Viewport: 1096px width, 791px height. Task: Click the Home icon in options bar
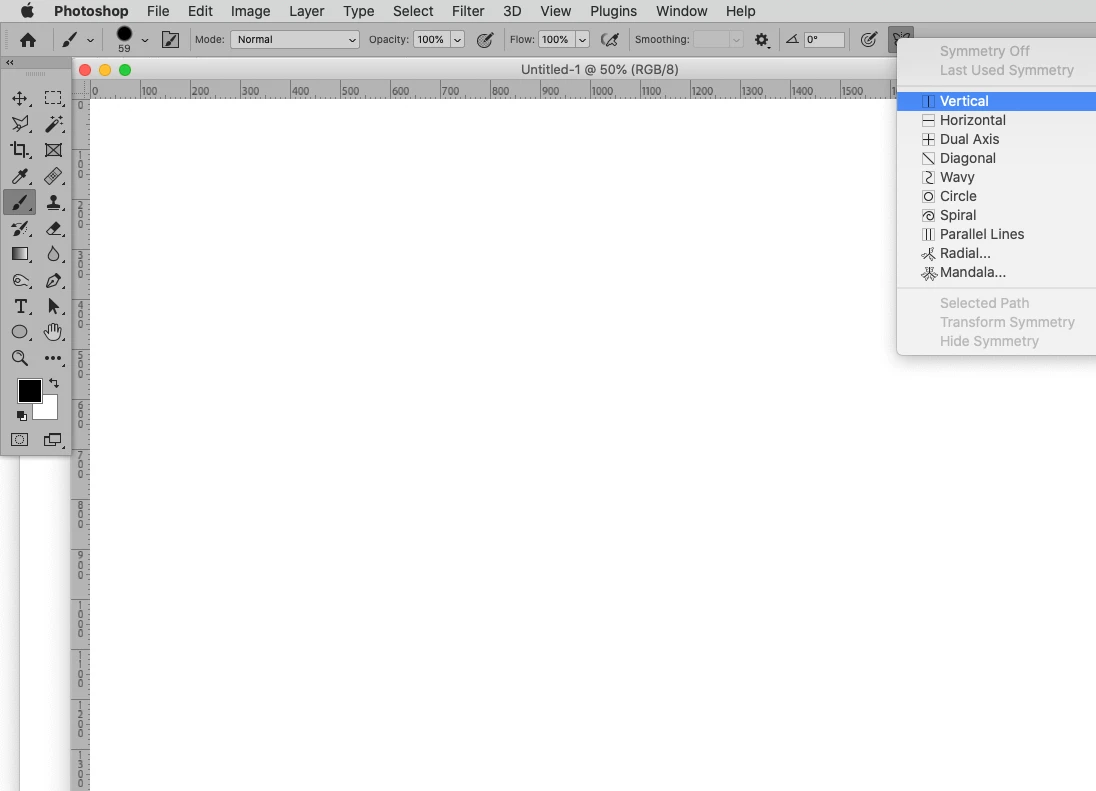click(x=28, y=40)
